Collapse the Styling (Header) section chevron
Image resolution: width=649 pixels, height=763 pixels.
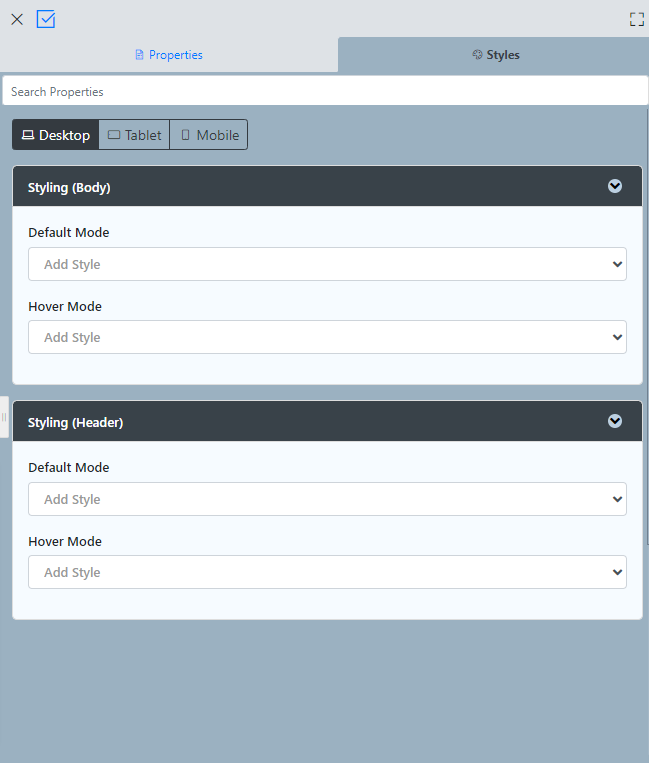[615, 421]
